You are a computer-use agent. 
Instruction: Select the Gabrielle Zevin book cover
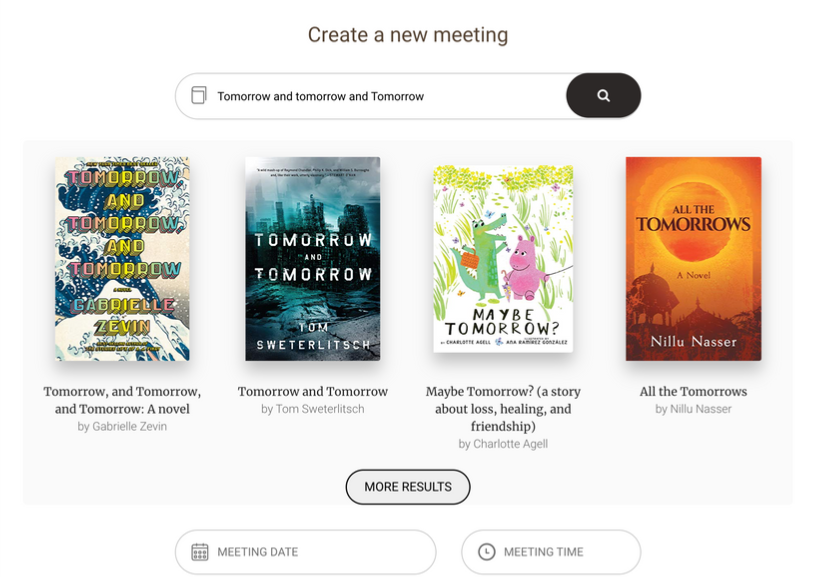tap(122, 259)
